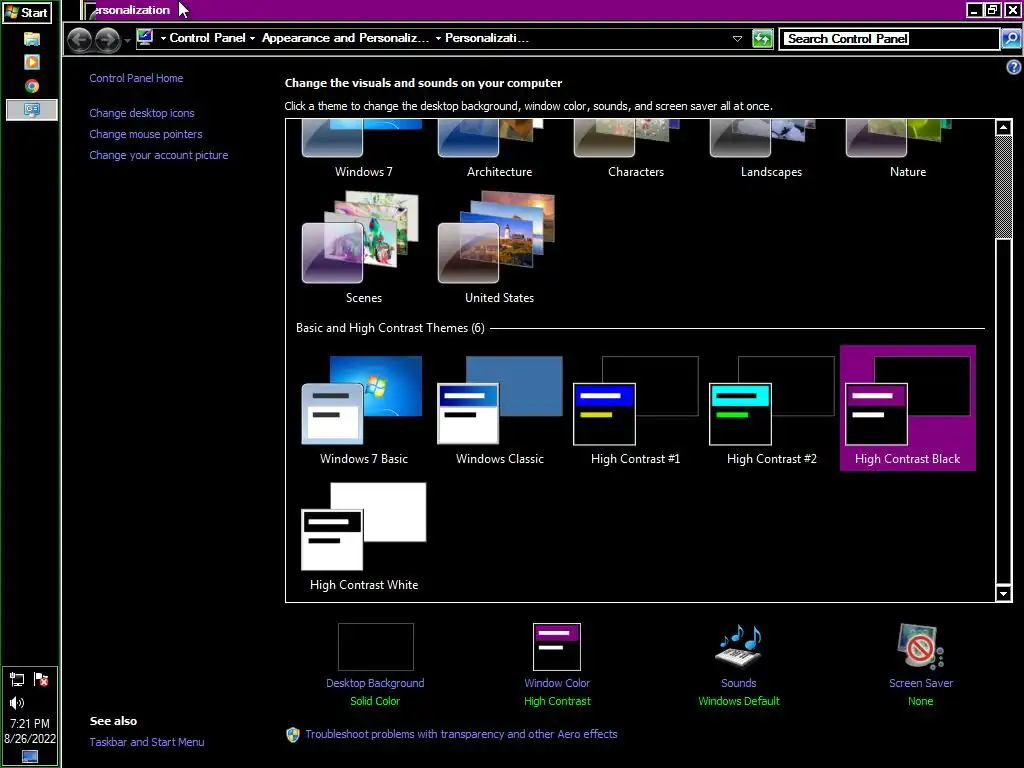This screenshot has width=1024, height=768.
Task: Open Windows Explorer from taskbar
Action: [x=31, y=39]
